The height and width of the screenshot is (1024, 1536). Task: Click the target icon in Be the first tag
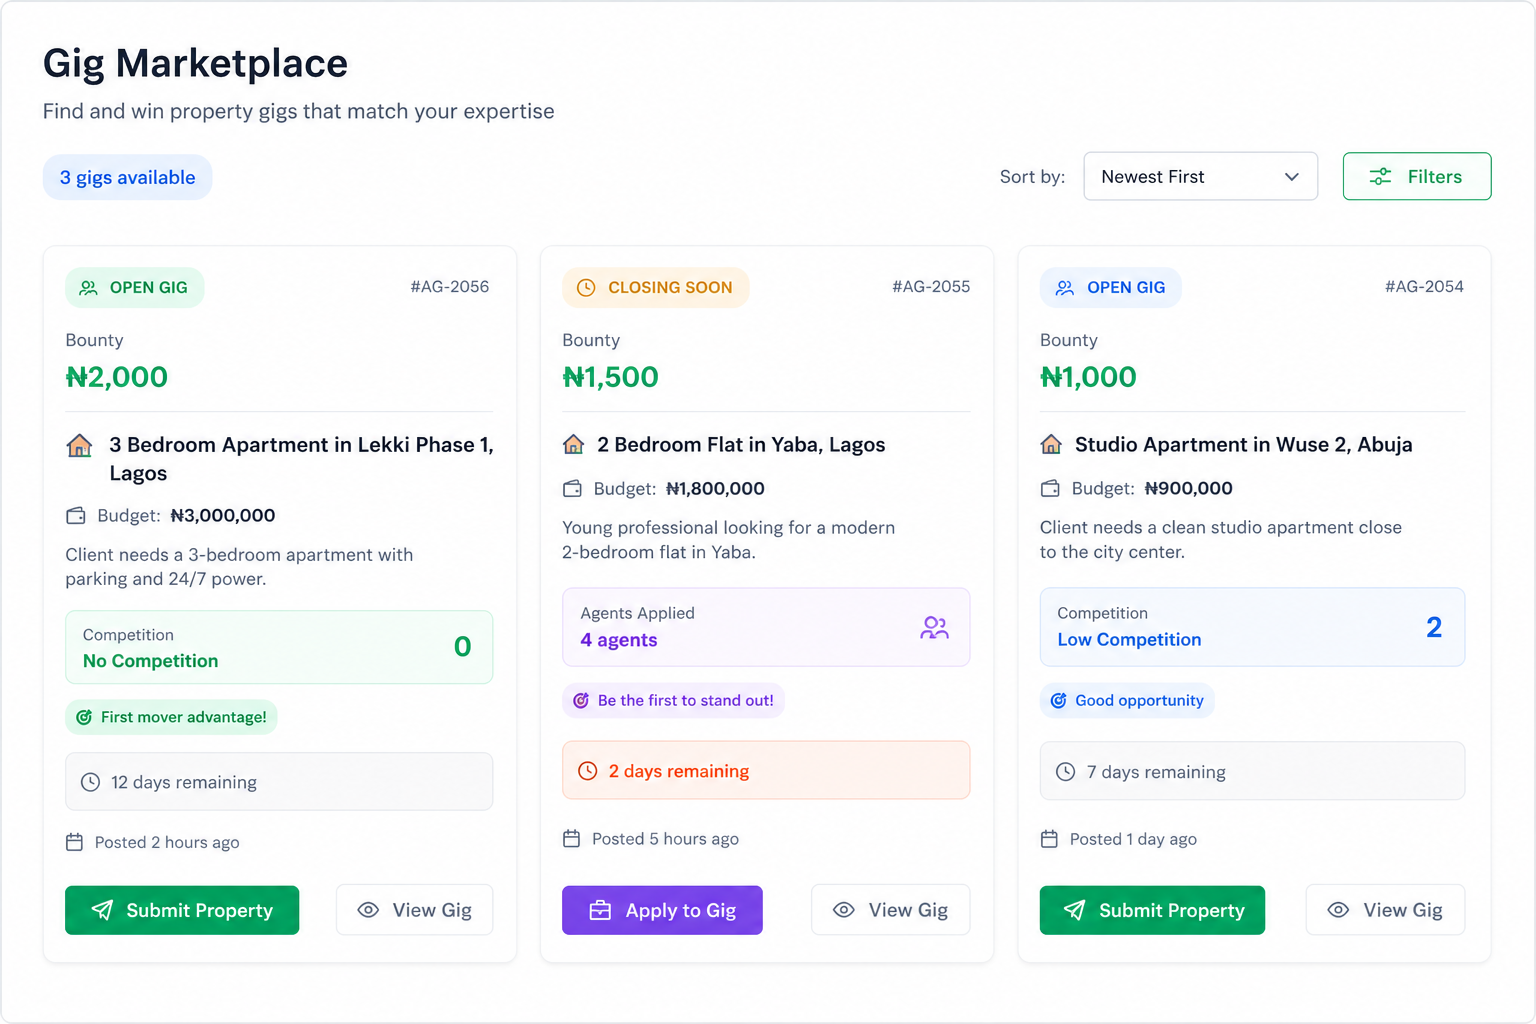pos(581,700)
